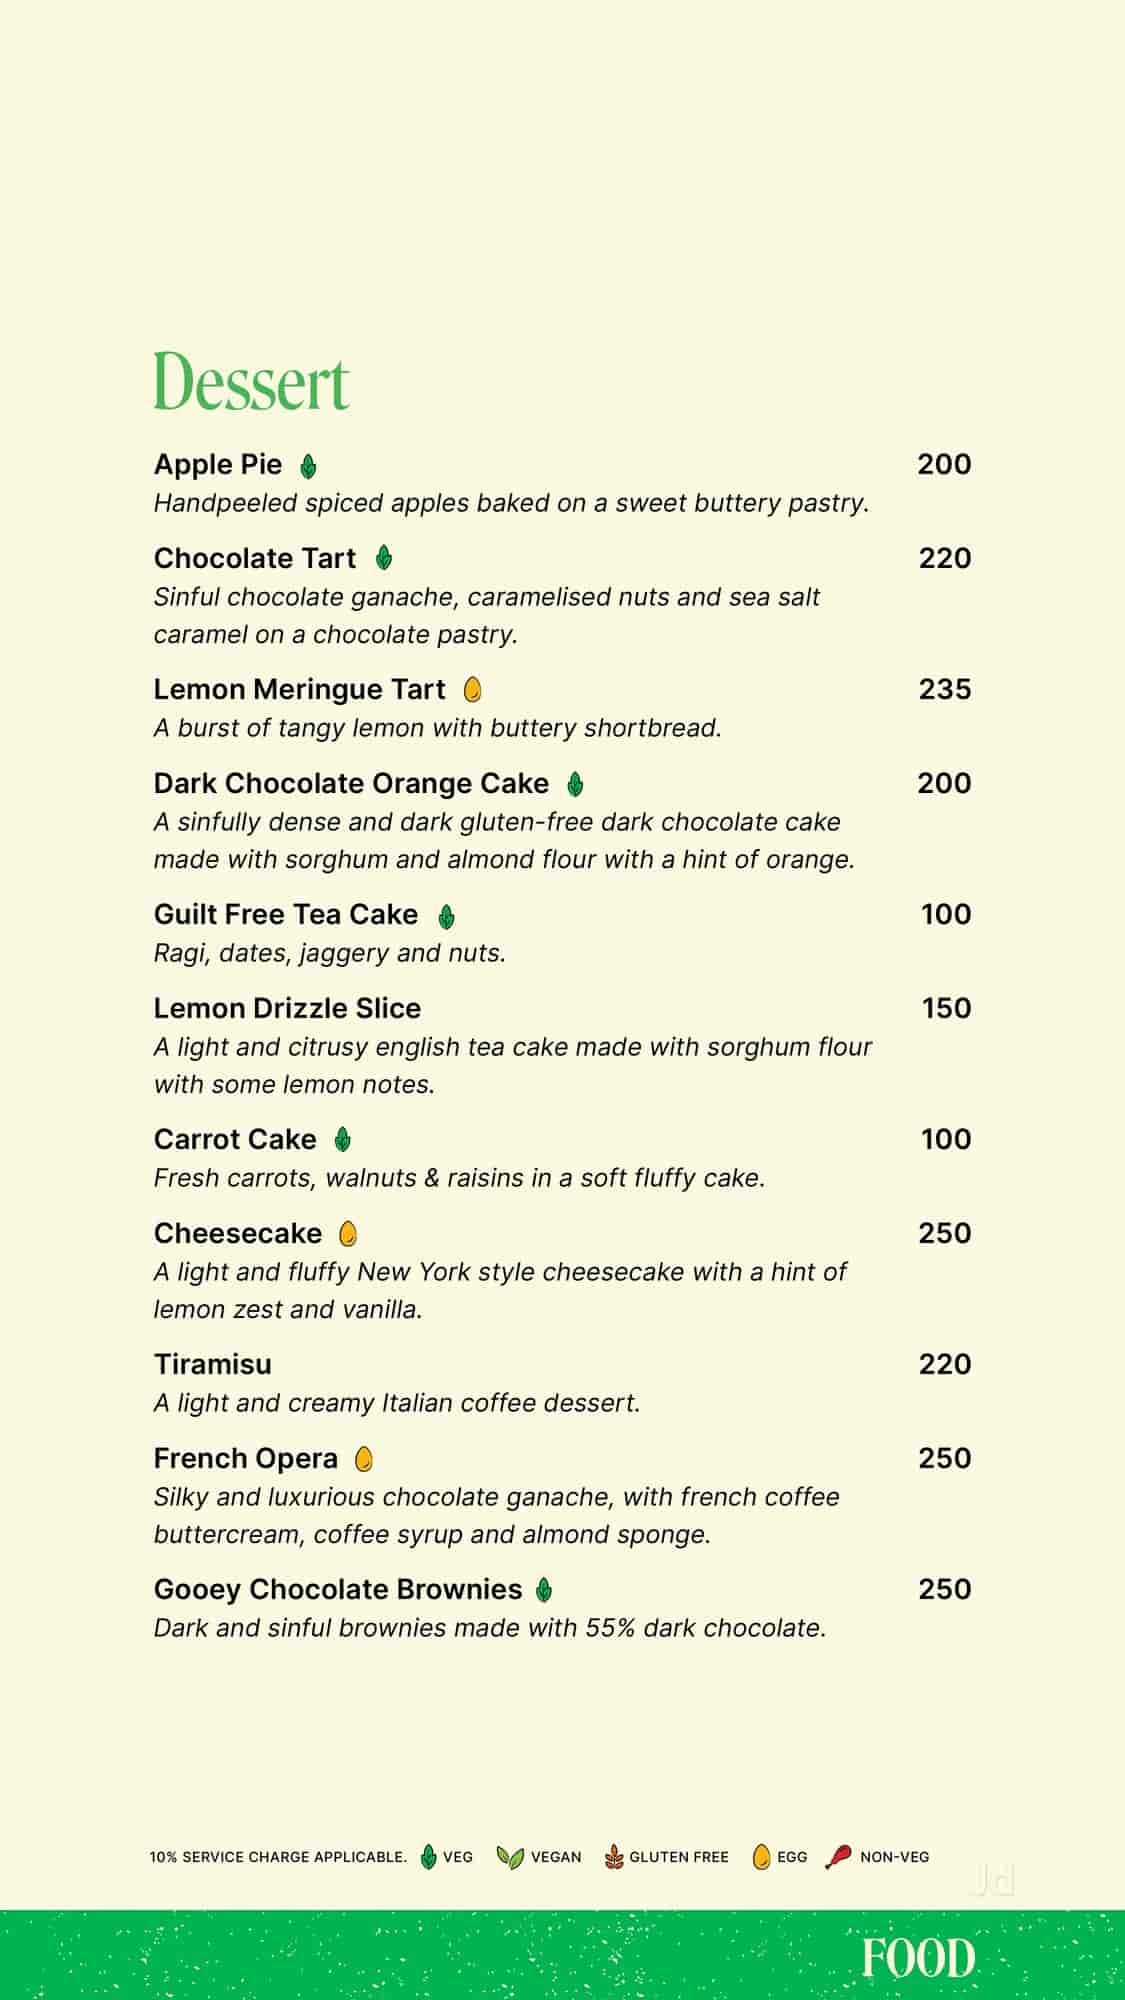Tap the veg icon after Gooey Chocolate Brownies

pyautogui.click(x=544, y=1590)
